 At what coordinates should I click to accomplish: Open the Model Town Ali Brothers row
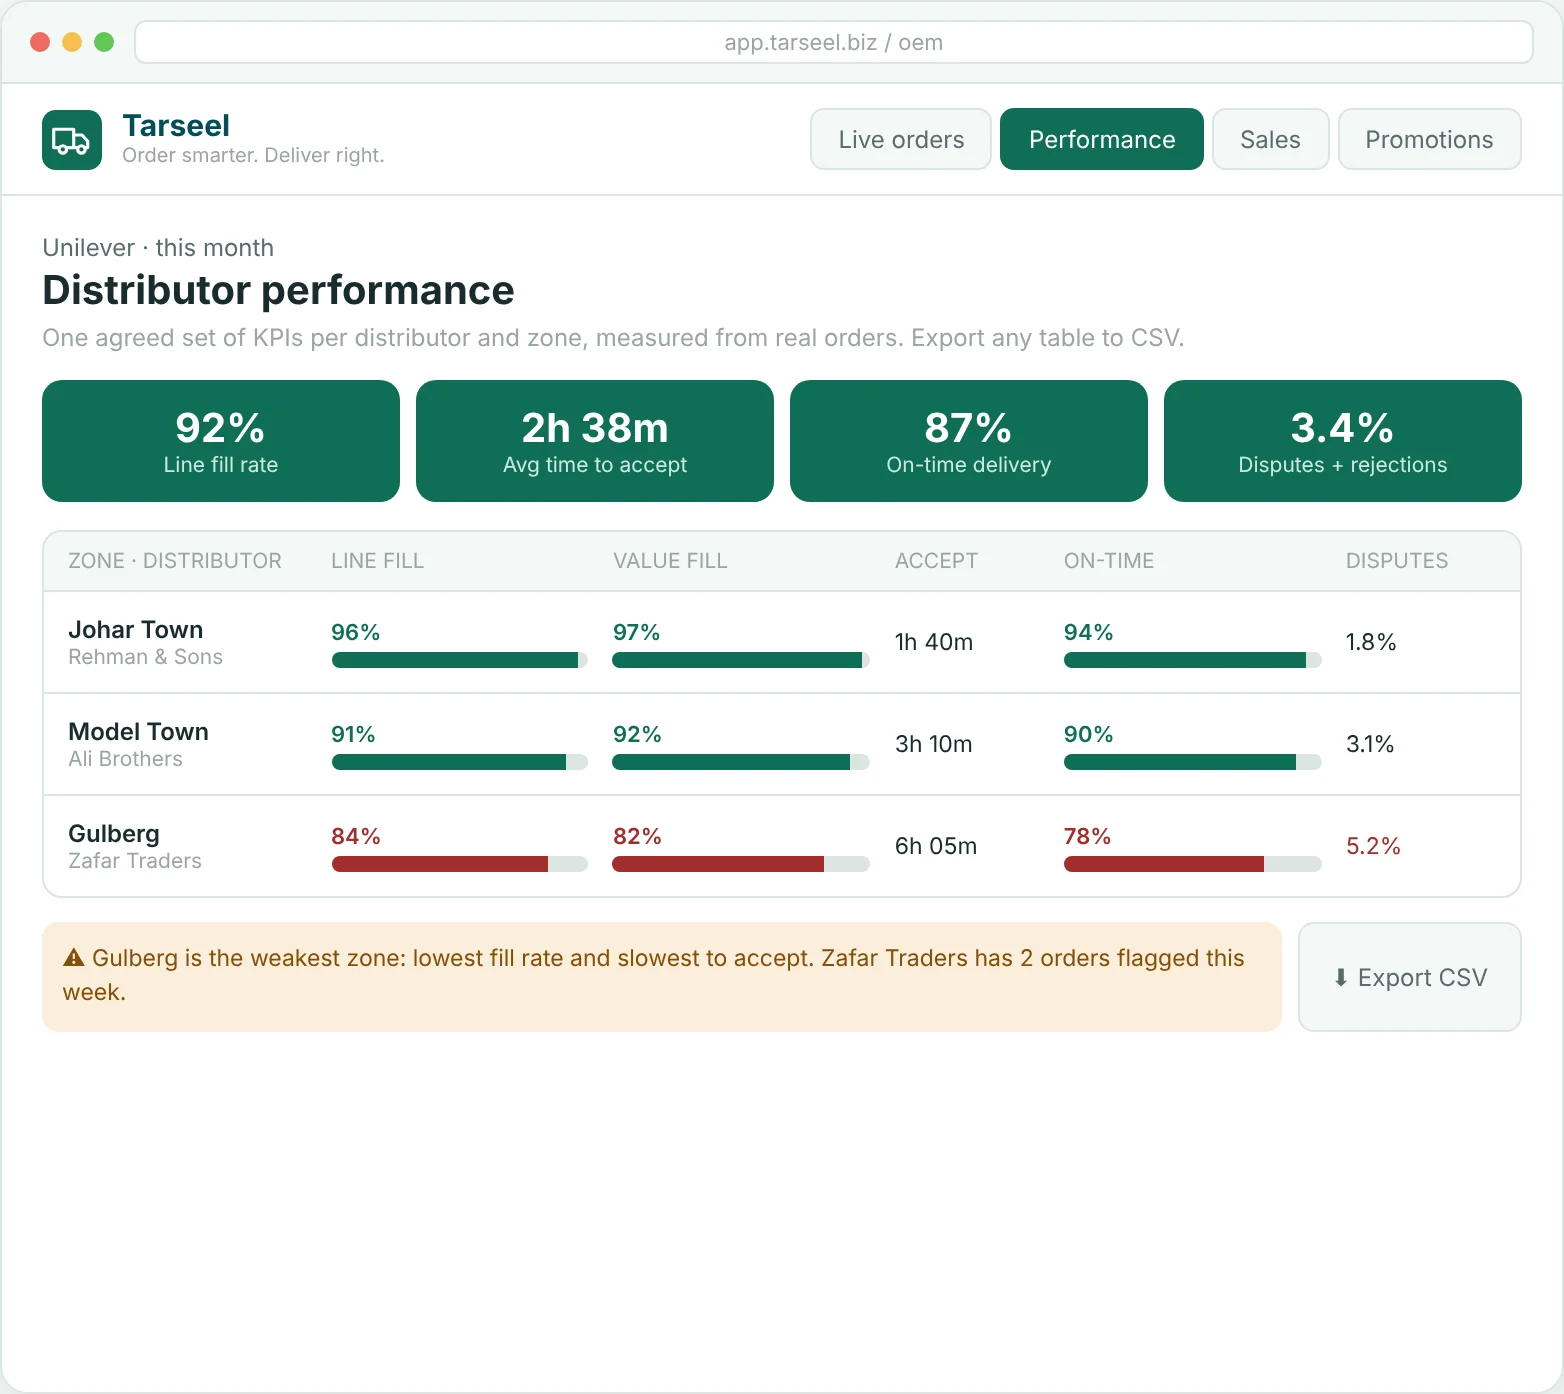point(782,744)
